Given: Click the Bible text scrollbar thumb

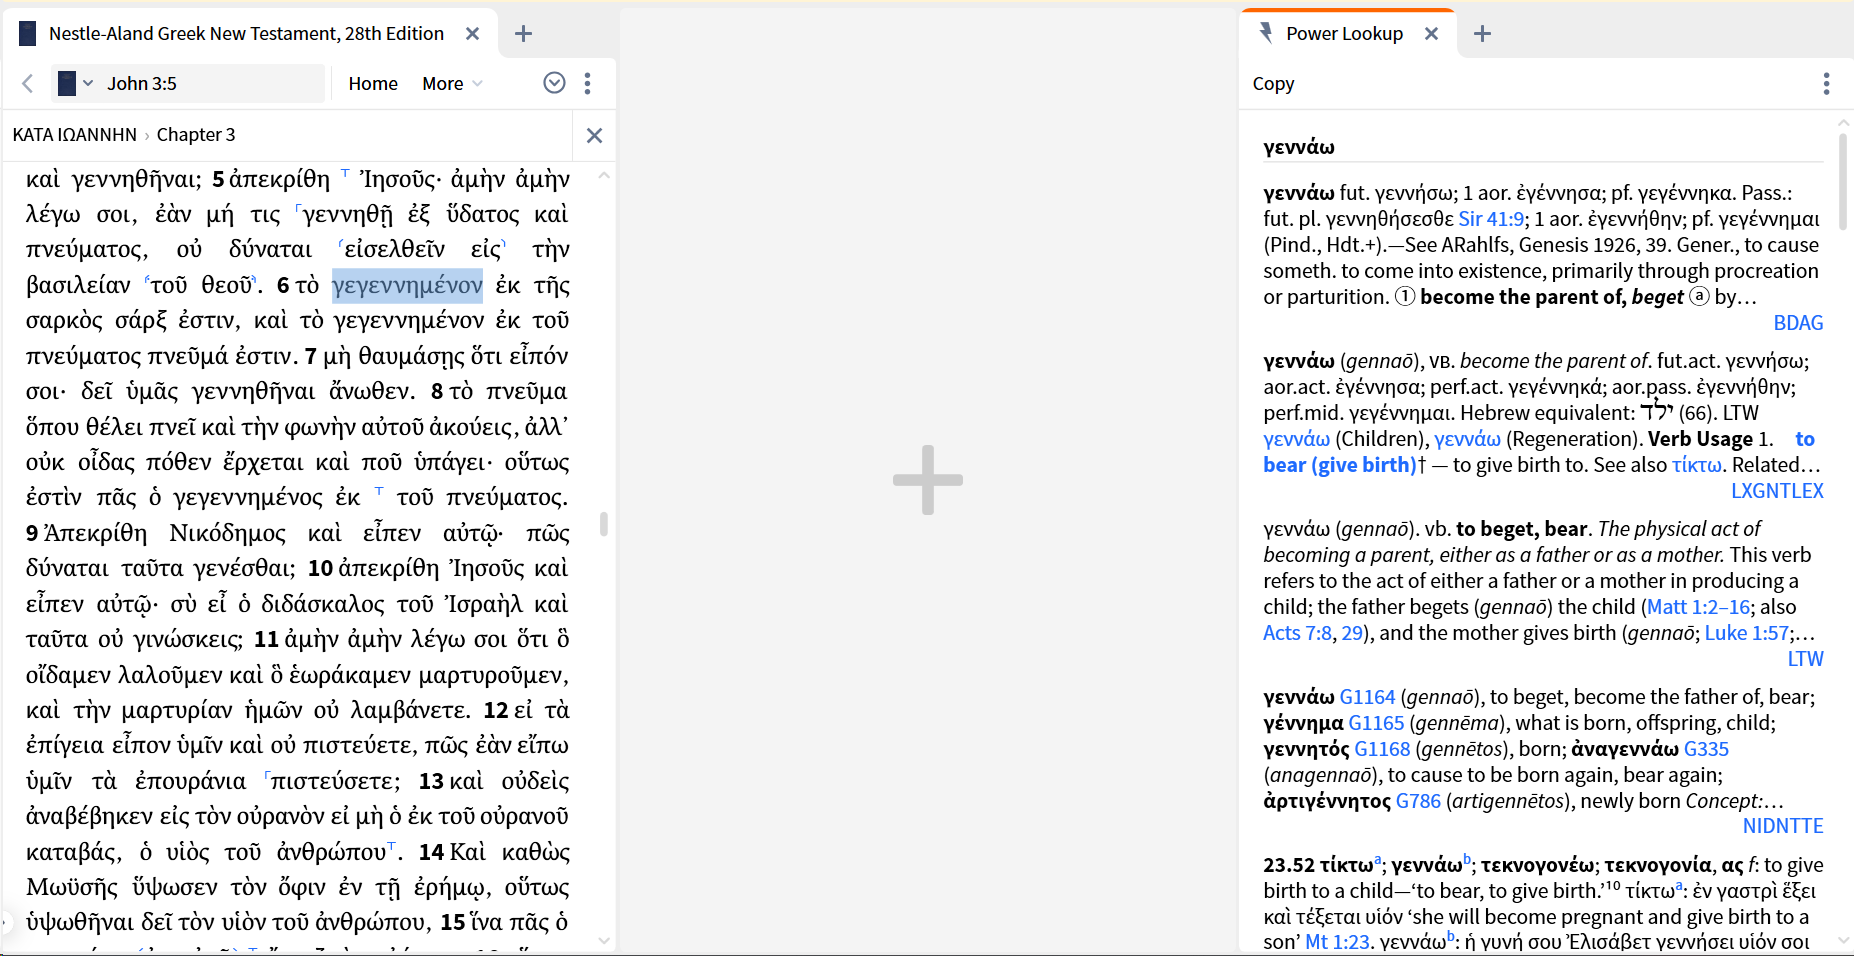Looking at the screenshot, I should click(x=604, y=524).
